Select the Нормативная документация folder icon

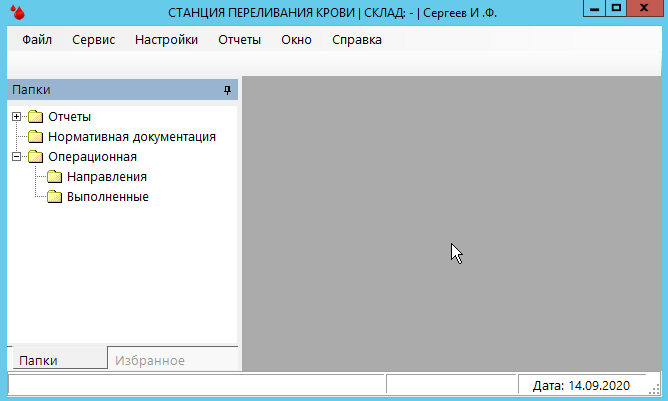(x=36, y=137)
